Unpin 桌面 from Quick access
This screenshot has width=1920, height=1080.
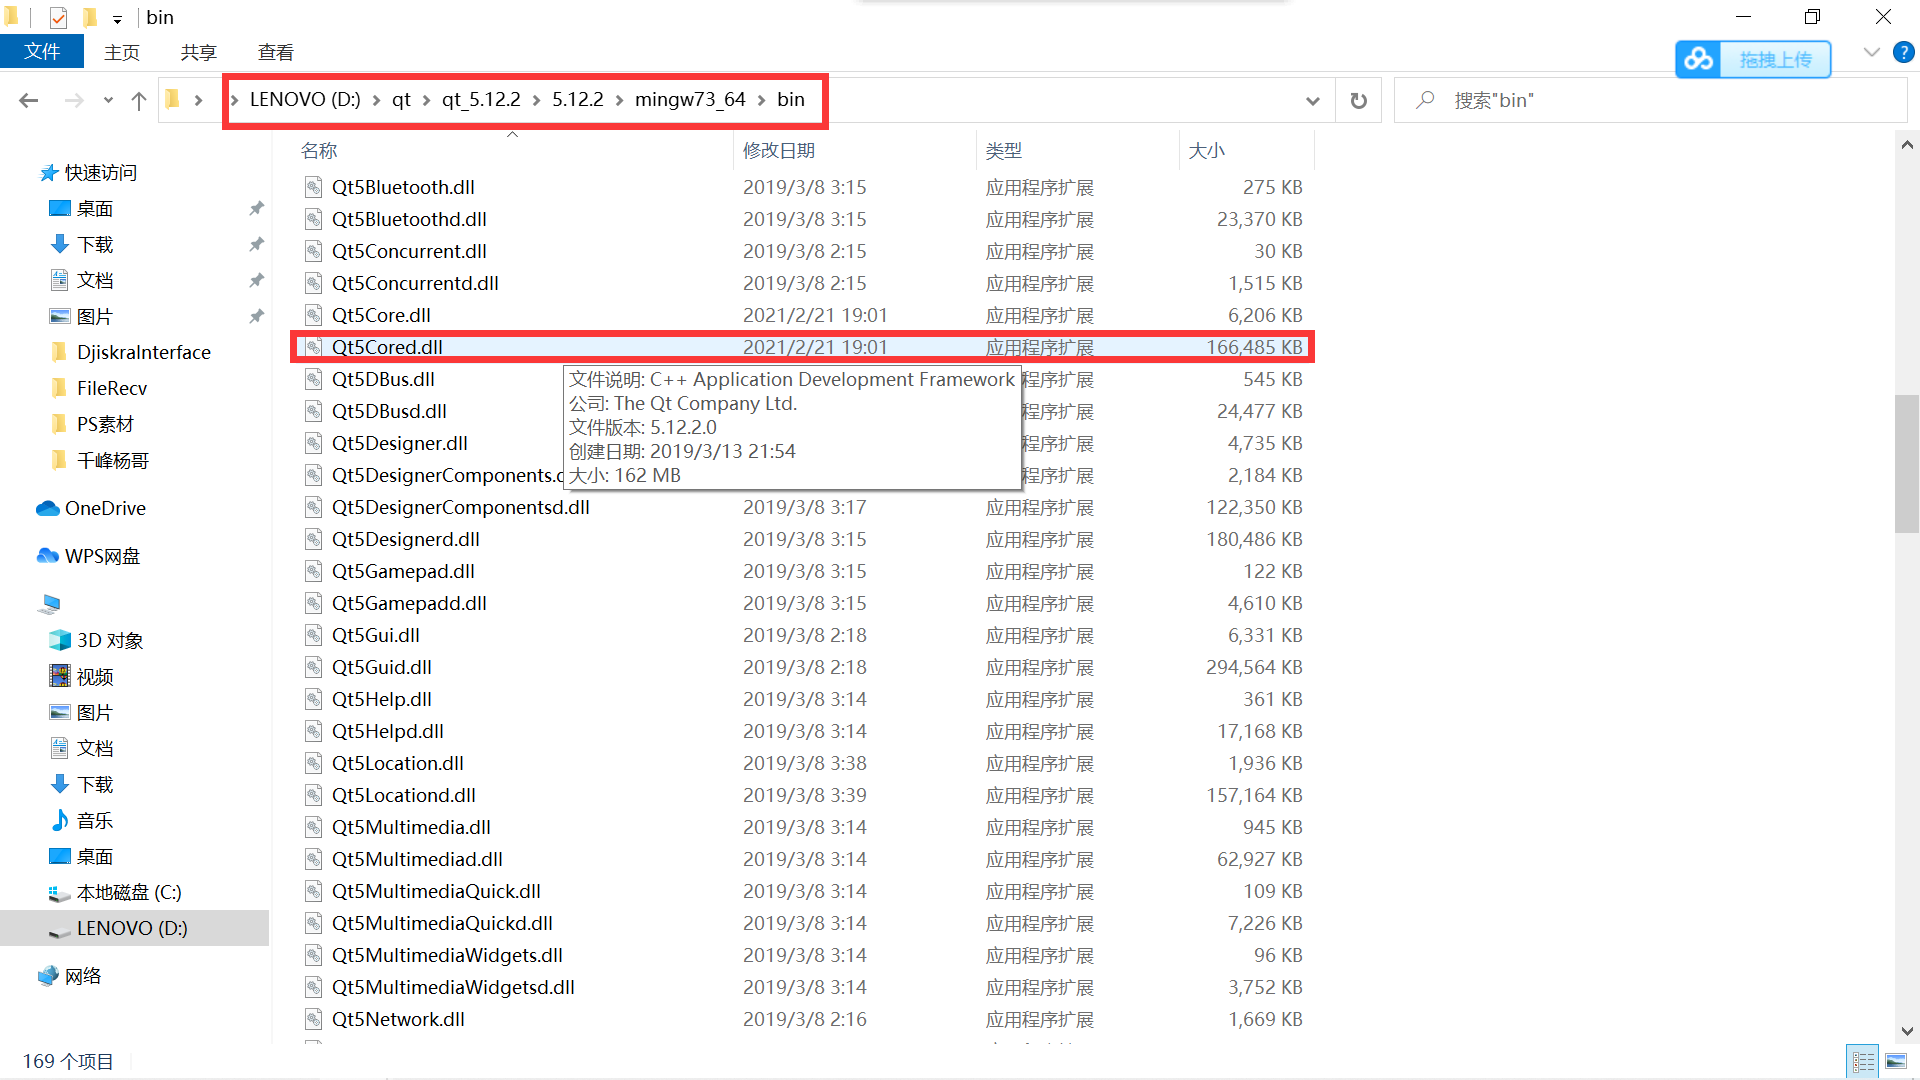(x=257, y=208)
